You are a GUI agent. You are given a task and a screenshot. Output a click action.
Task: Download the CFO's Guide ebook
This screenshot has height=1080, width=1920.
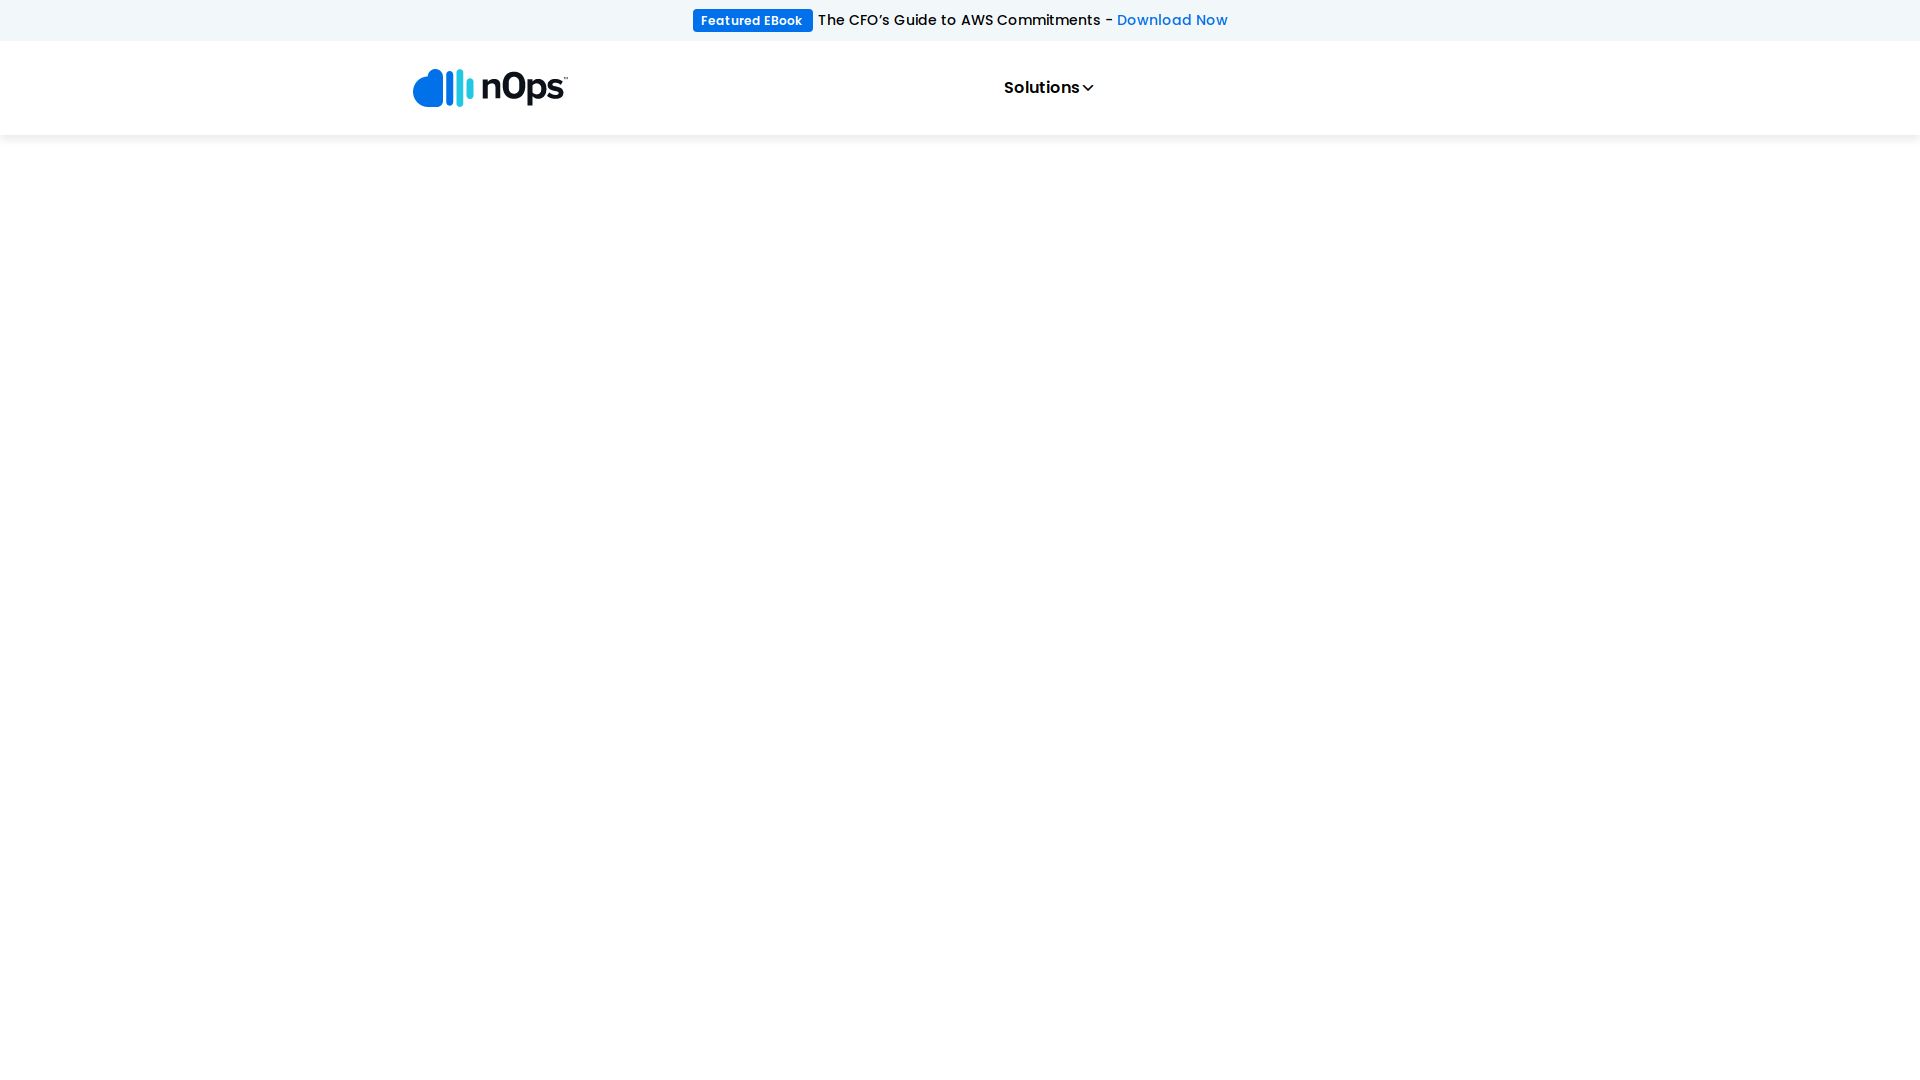tap(1172, 20)
